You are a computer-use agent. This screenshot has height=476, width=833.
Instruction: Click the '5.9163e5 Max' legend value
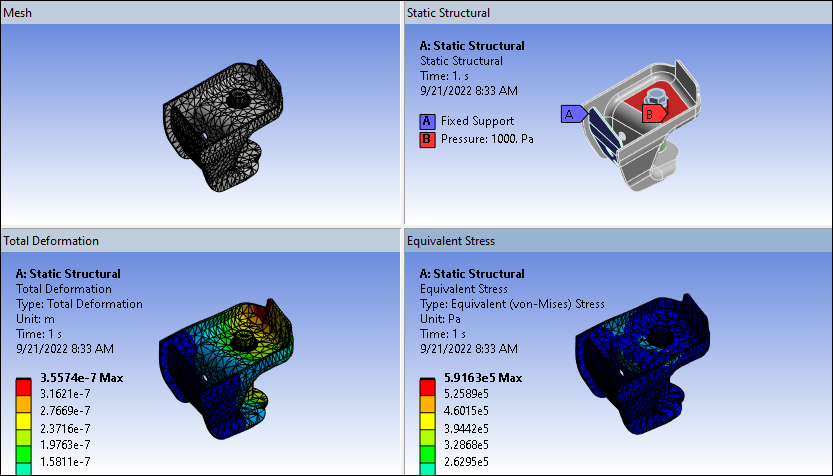tap(483, 378)
